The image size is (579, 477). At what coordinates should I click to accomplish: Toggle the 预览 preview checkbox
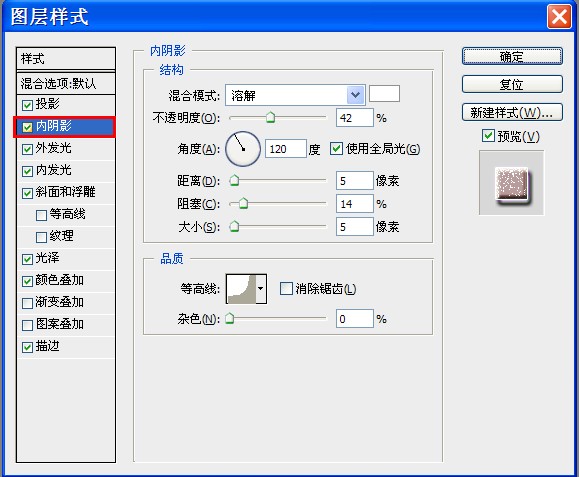(488, 136)
